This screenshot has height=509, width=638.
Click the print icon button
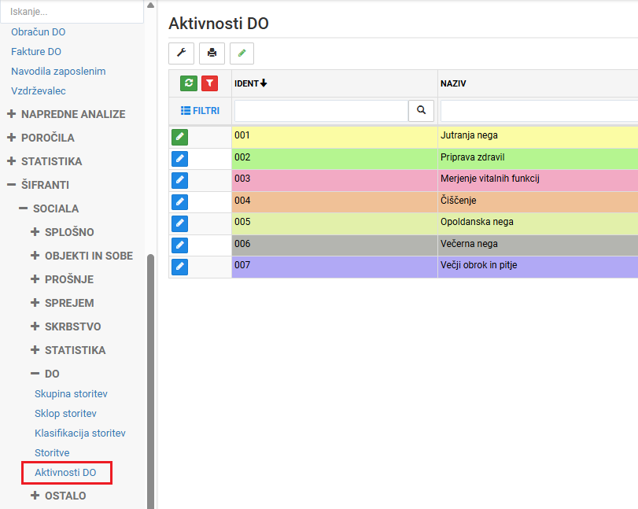pyautogui.click(x=212, y=53)
